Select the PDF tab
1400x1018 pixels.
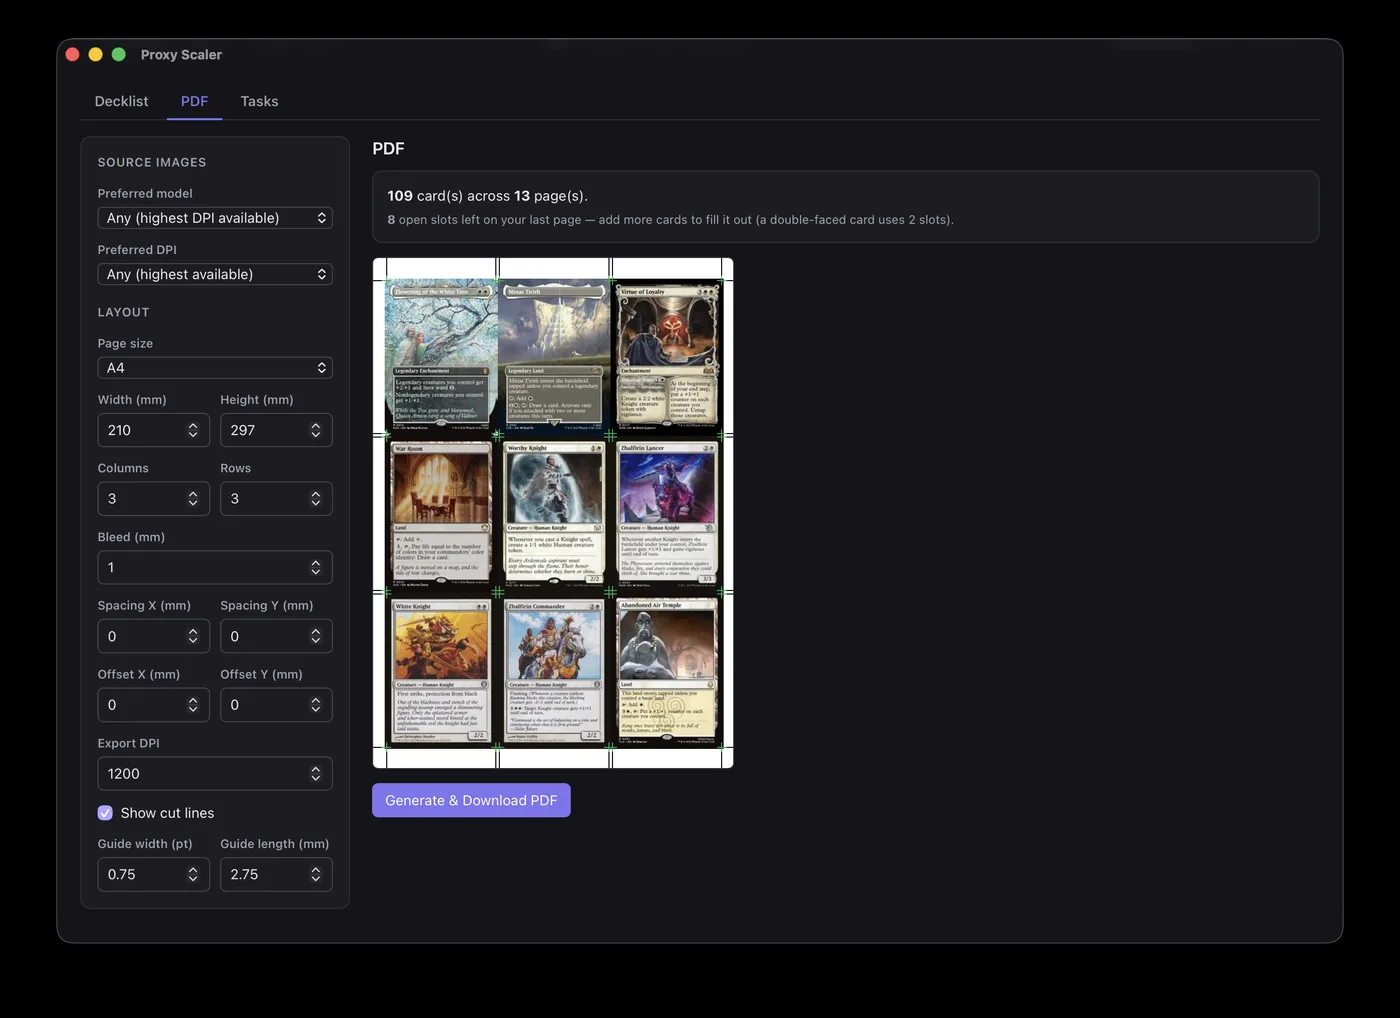[194, 101]
